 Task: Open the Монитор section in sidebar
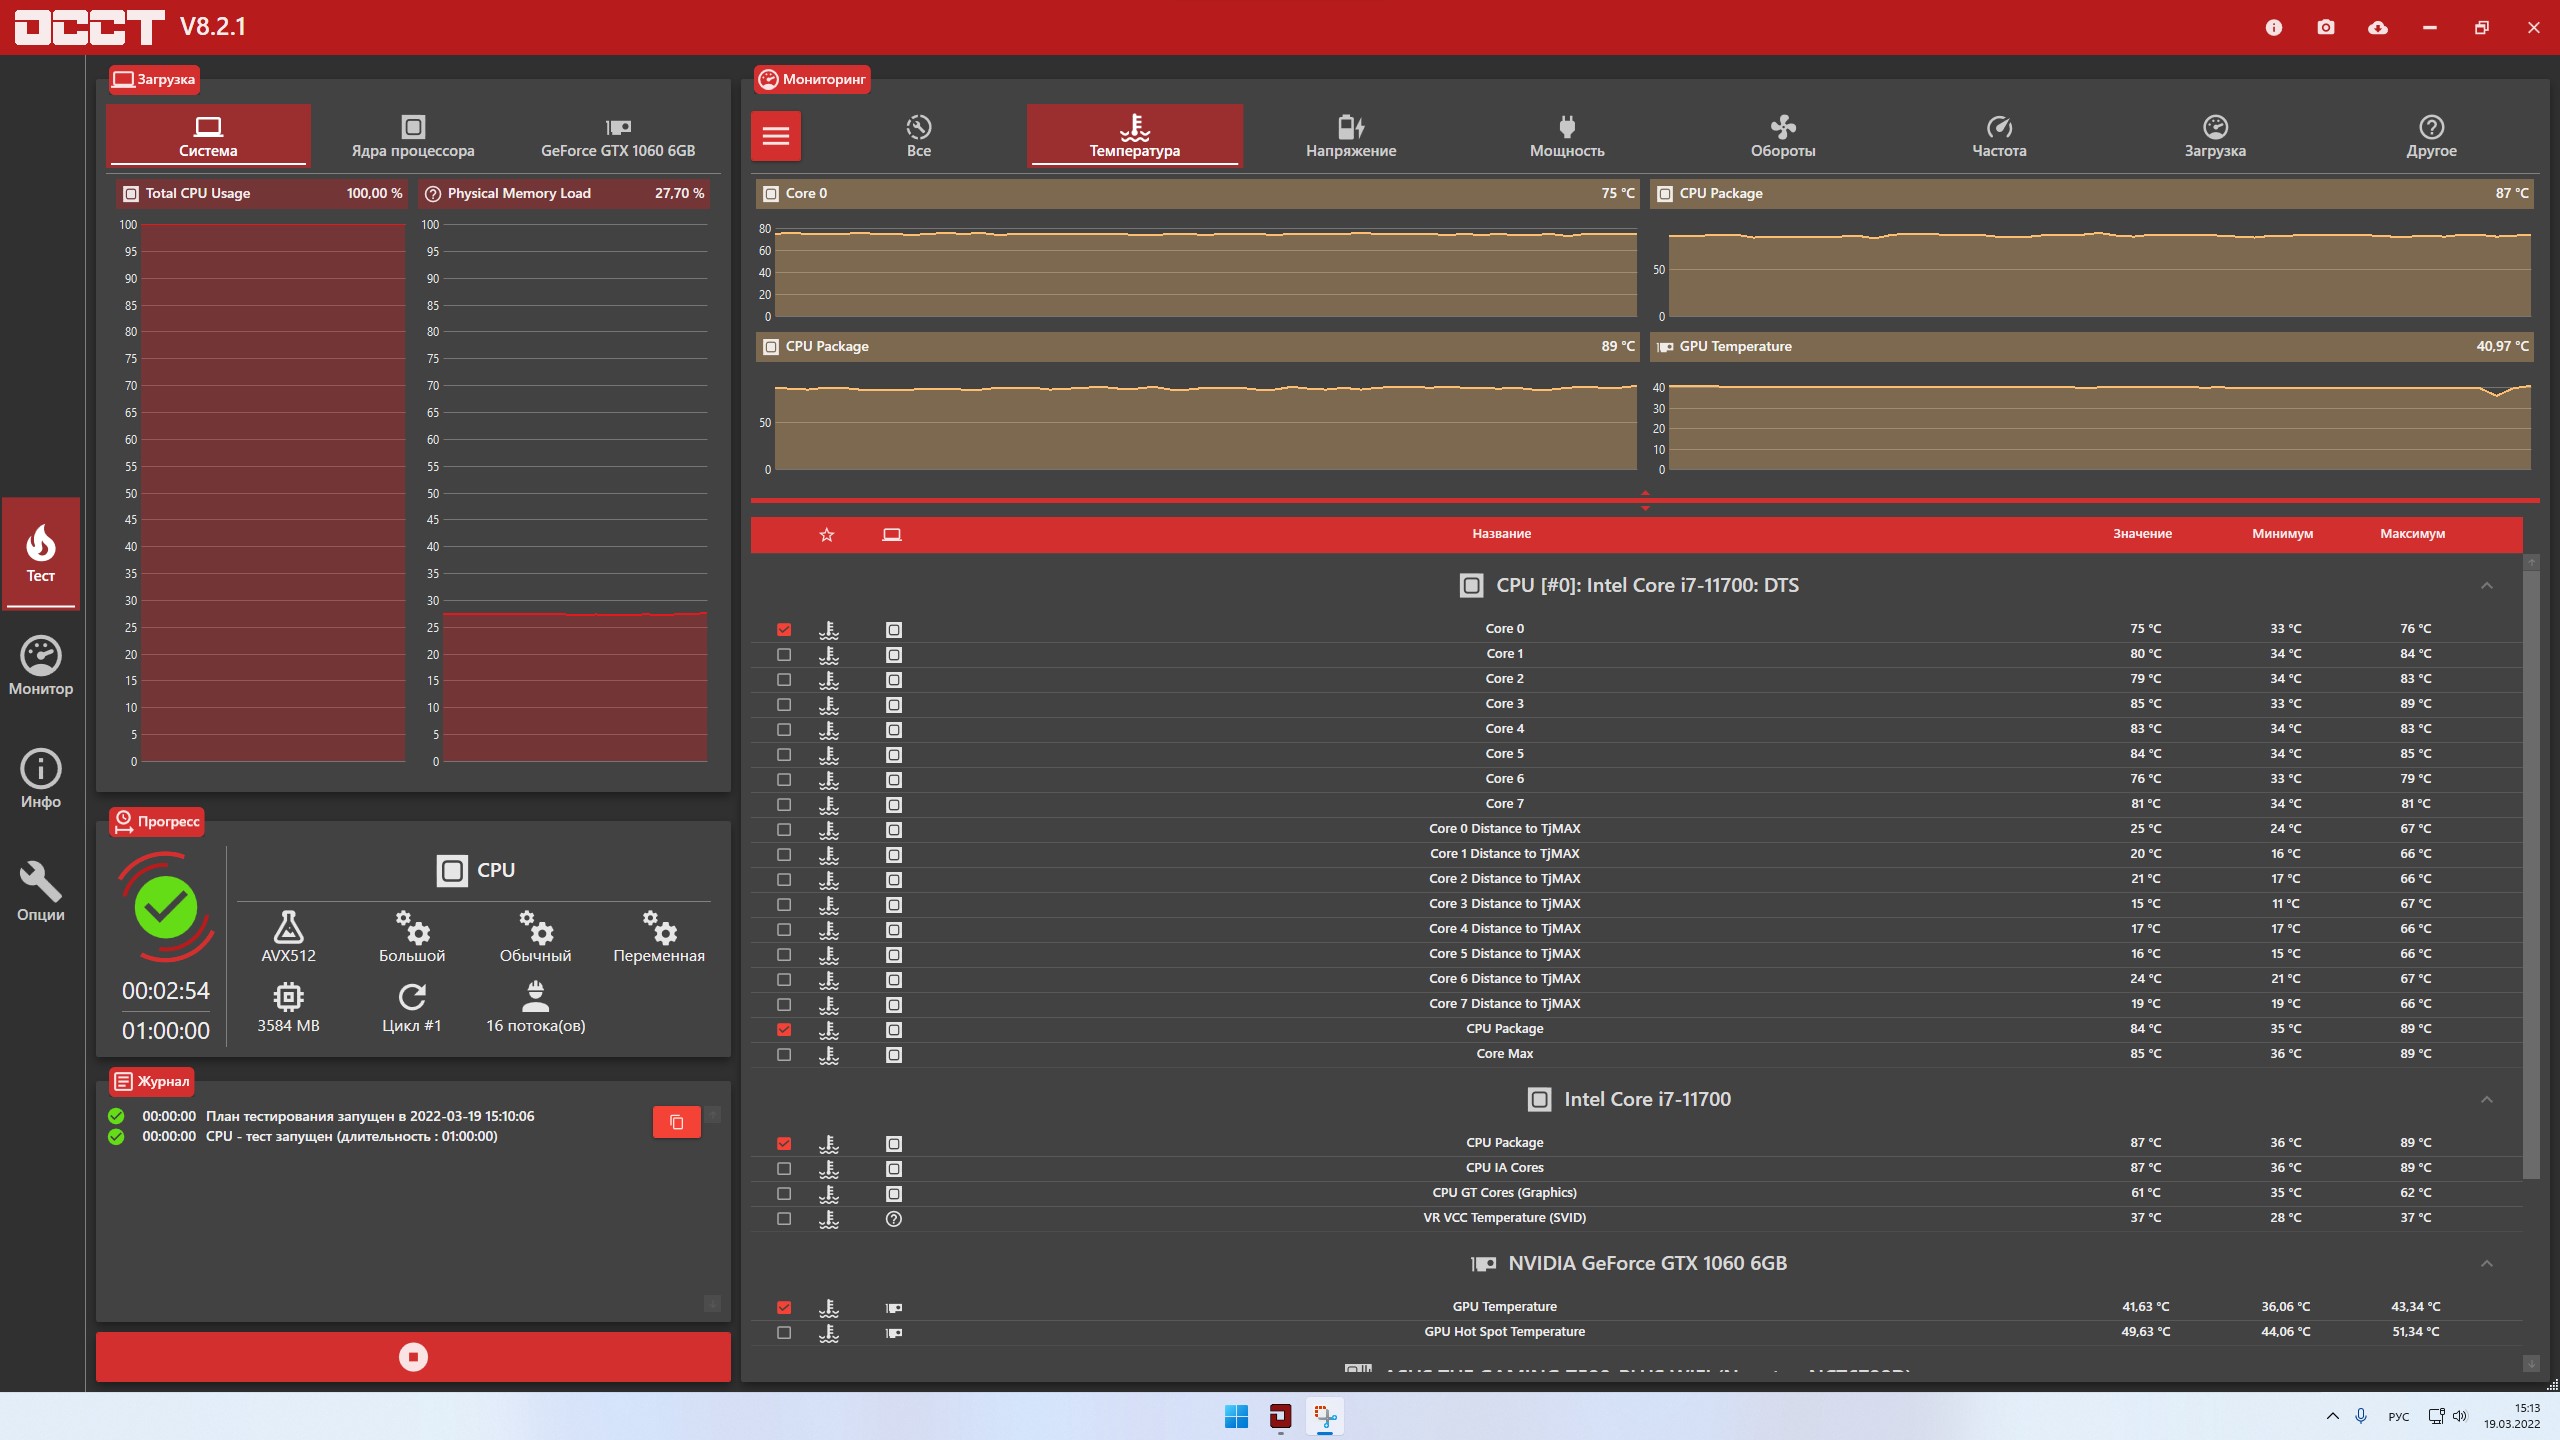click(x=40, y=666)
